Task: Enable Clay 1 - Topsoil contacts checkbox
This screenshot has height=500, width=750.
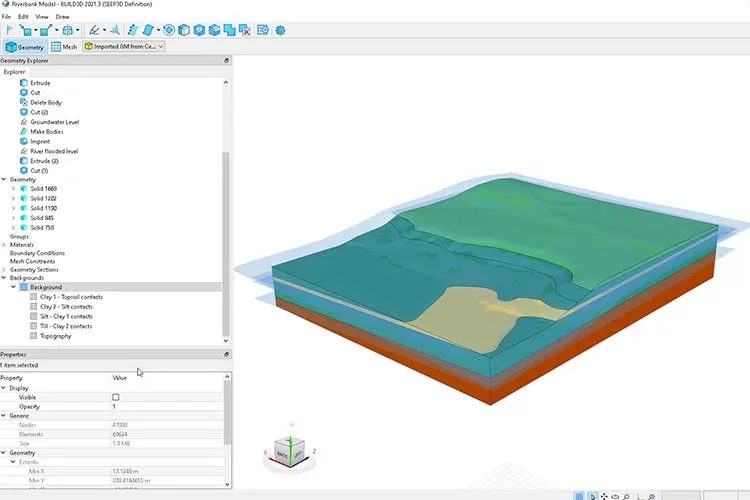Action: pos(33,297)
